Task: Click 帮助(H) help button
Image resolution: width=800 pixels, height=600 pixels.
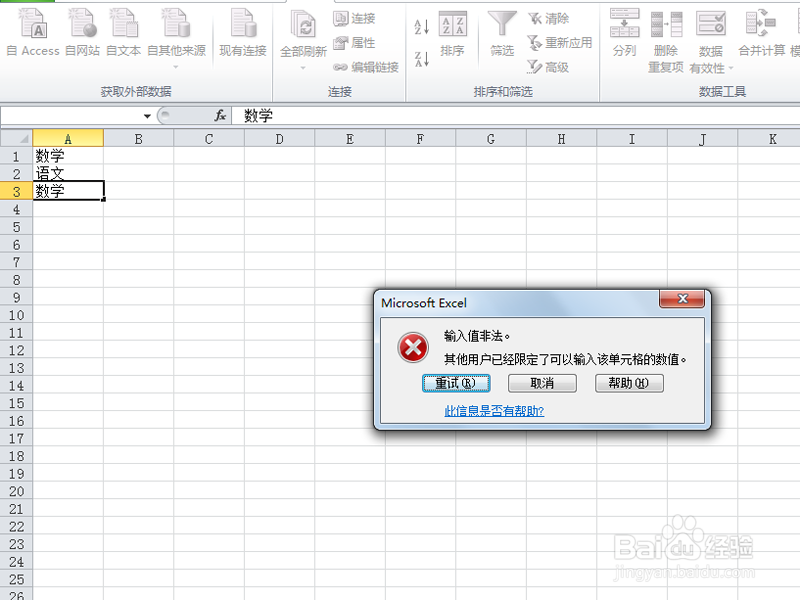Action: [x=629, y=383]
